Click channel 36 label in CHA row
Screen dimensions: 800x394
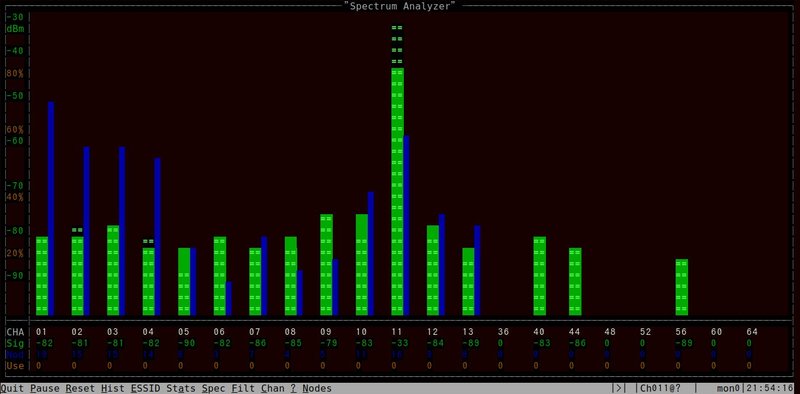(504, 332)
